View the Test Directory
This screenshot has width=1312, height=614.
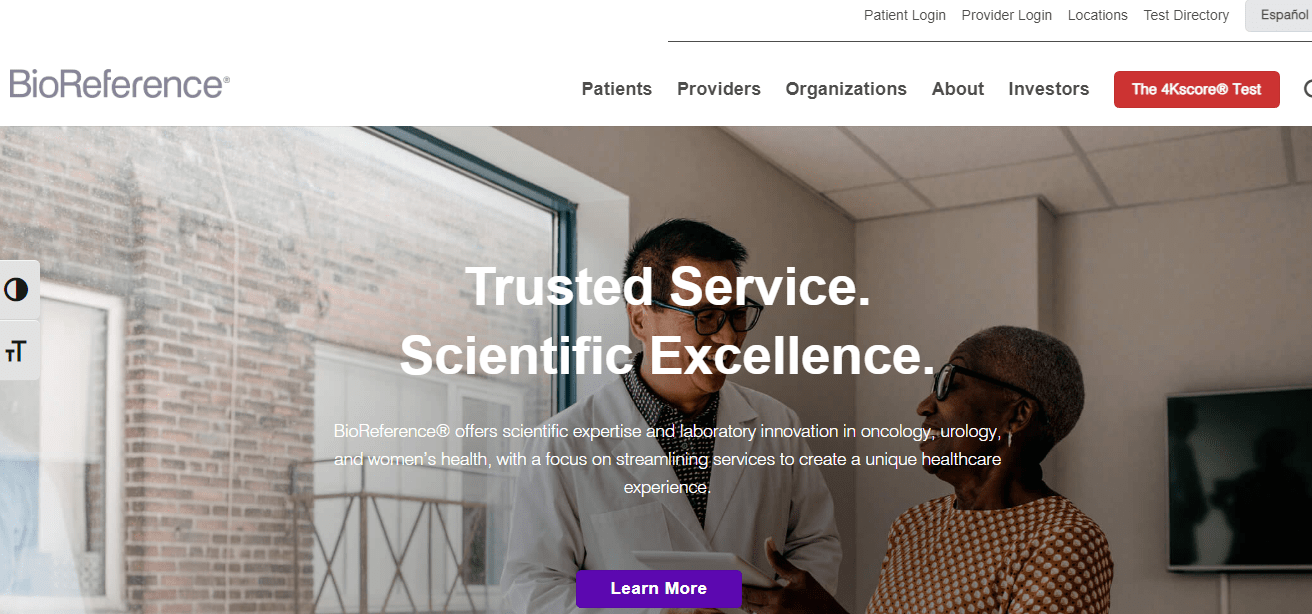pyautogui.click(x=1185, y=15)
